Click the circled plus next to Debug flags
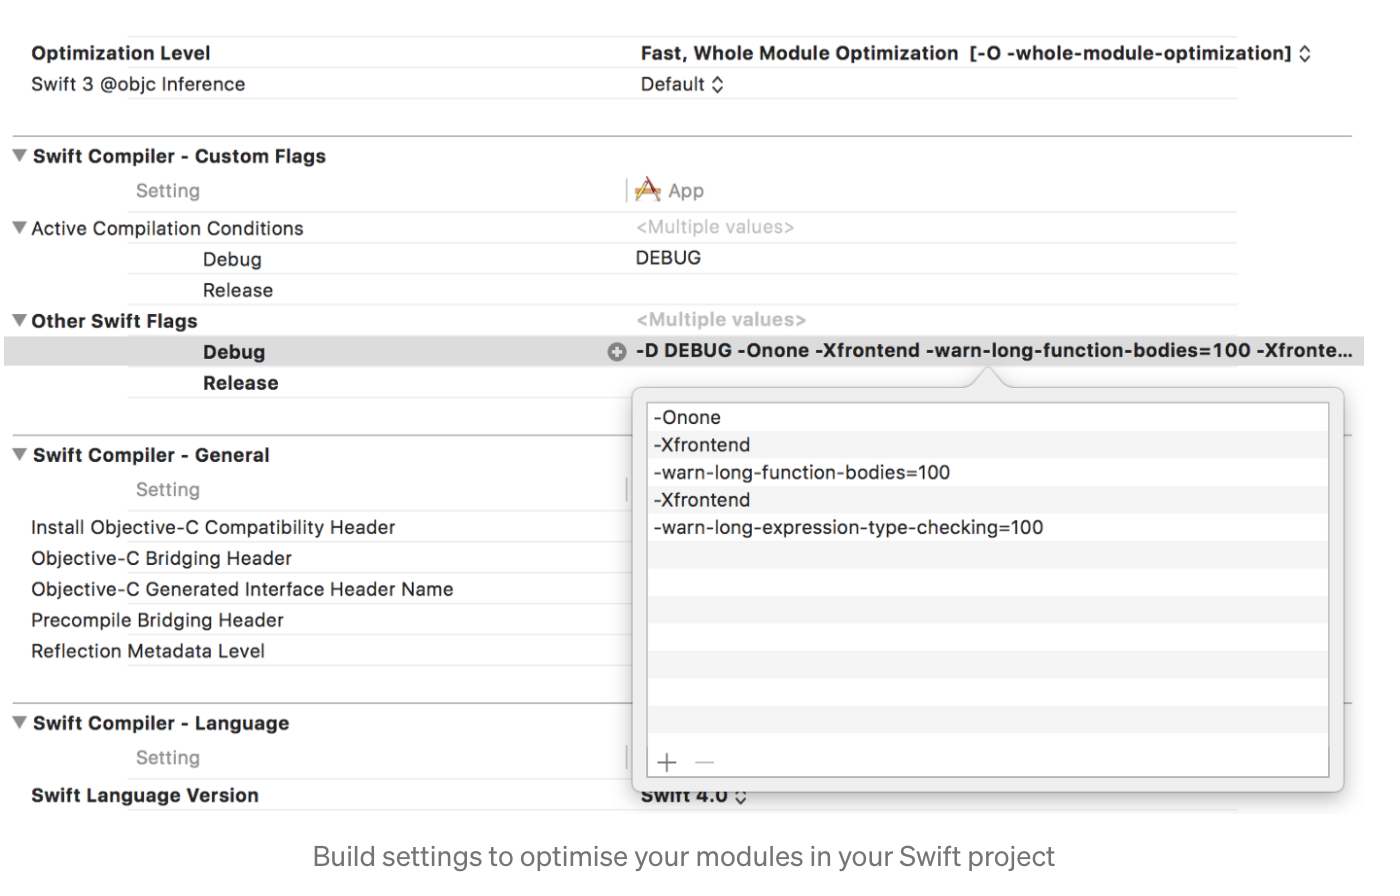Viewport: 1400px width, 896px height. [616, 352]
